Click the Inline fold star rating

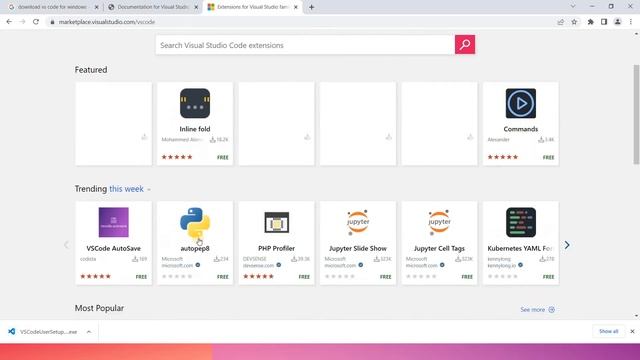[x=177, y=157]
